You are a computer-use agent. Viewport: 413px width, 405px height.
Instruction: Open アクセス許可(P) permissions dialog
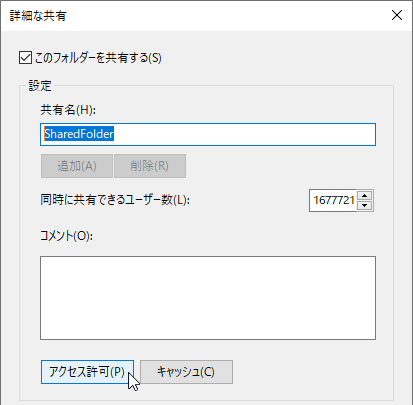click(87, 372)
